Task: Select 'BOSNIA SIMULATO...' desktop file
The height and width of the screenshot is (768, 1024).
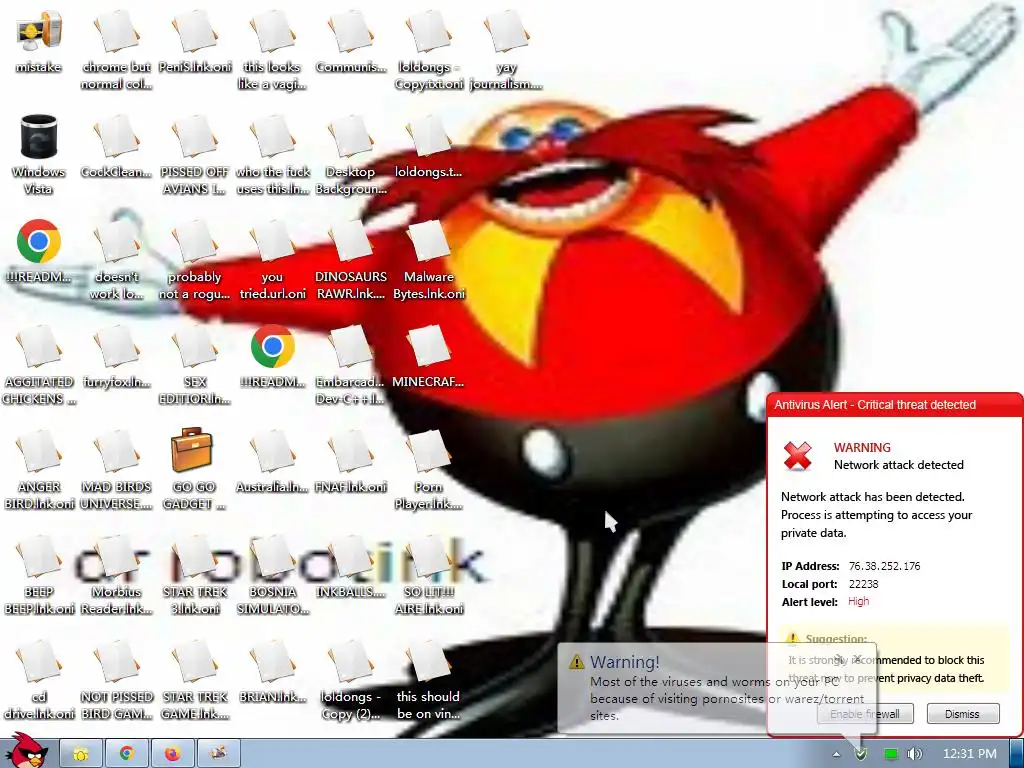Action: [272, 575]
